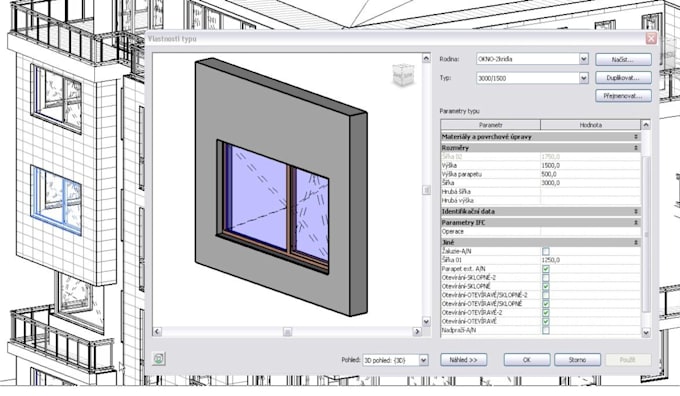Viewport: 680px width, 396px height.
Task: Click the Parametr column header
Action: click(490, 125)
